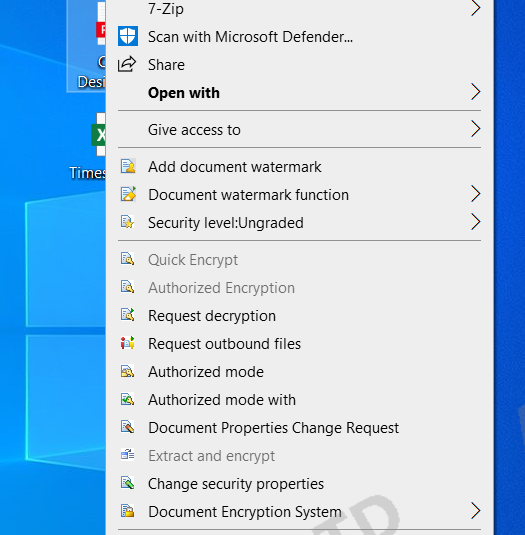Choose Document Properties Change Request
Image resolution: width=525 pixels, height=535 pixels.
tap(300, 427)
